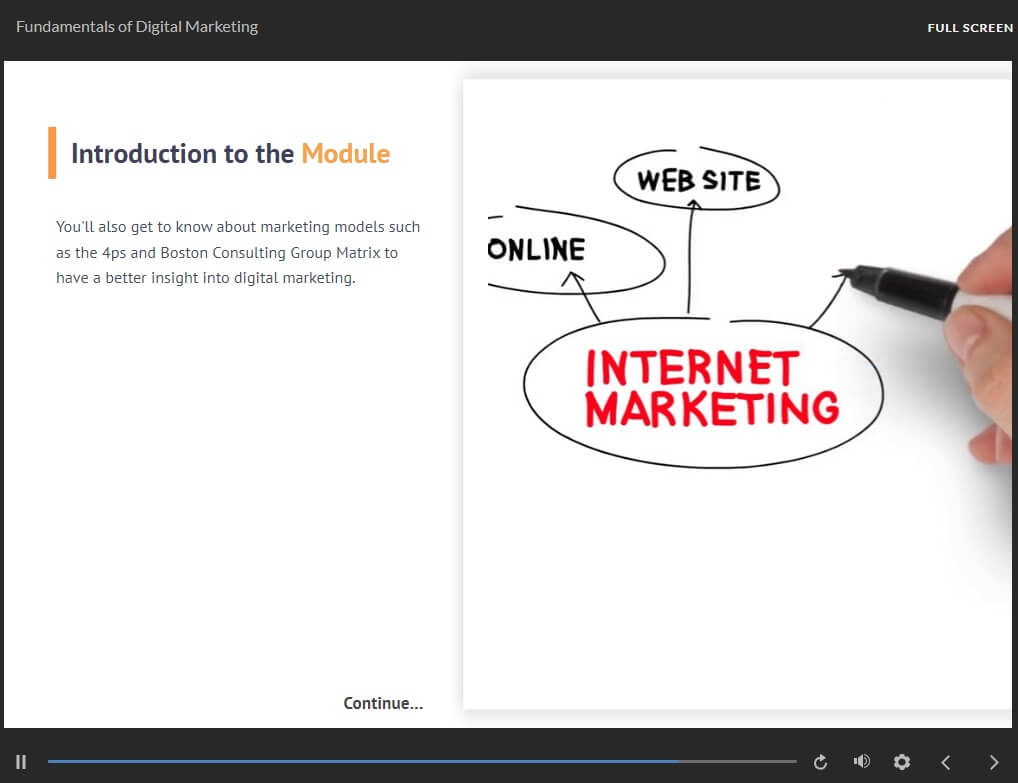Open the player settings gear
1018x783 pixels.
click(x=902, y=762)
